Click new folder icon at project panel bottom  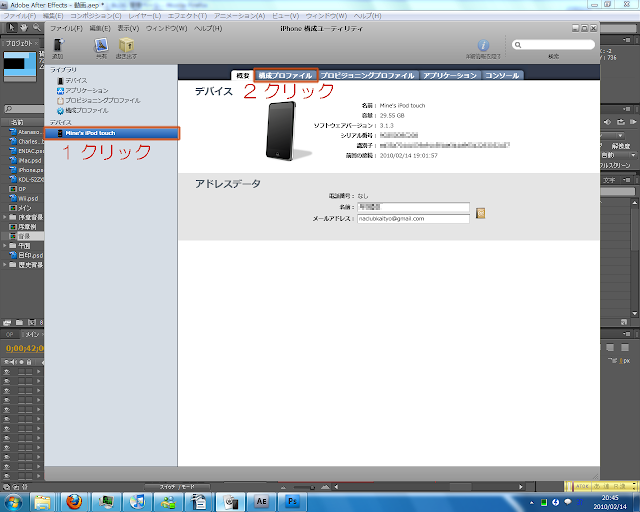pyautogui.click(x=19, y=323)
